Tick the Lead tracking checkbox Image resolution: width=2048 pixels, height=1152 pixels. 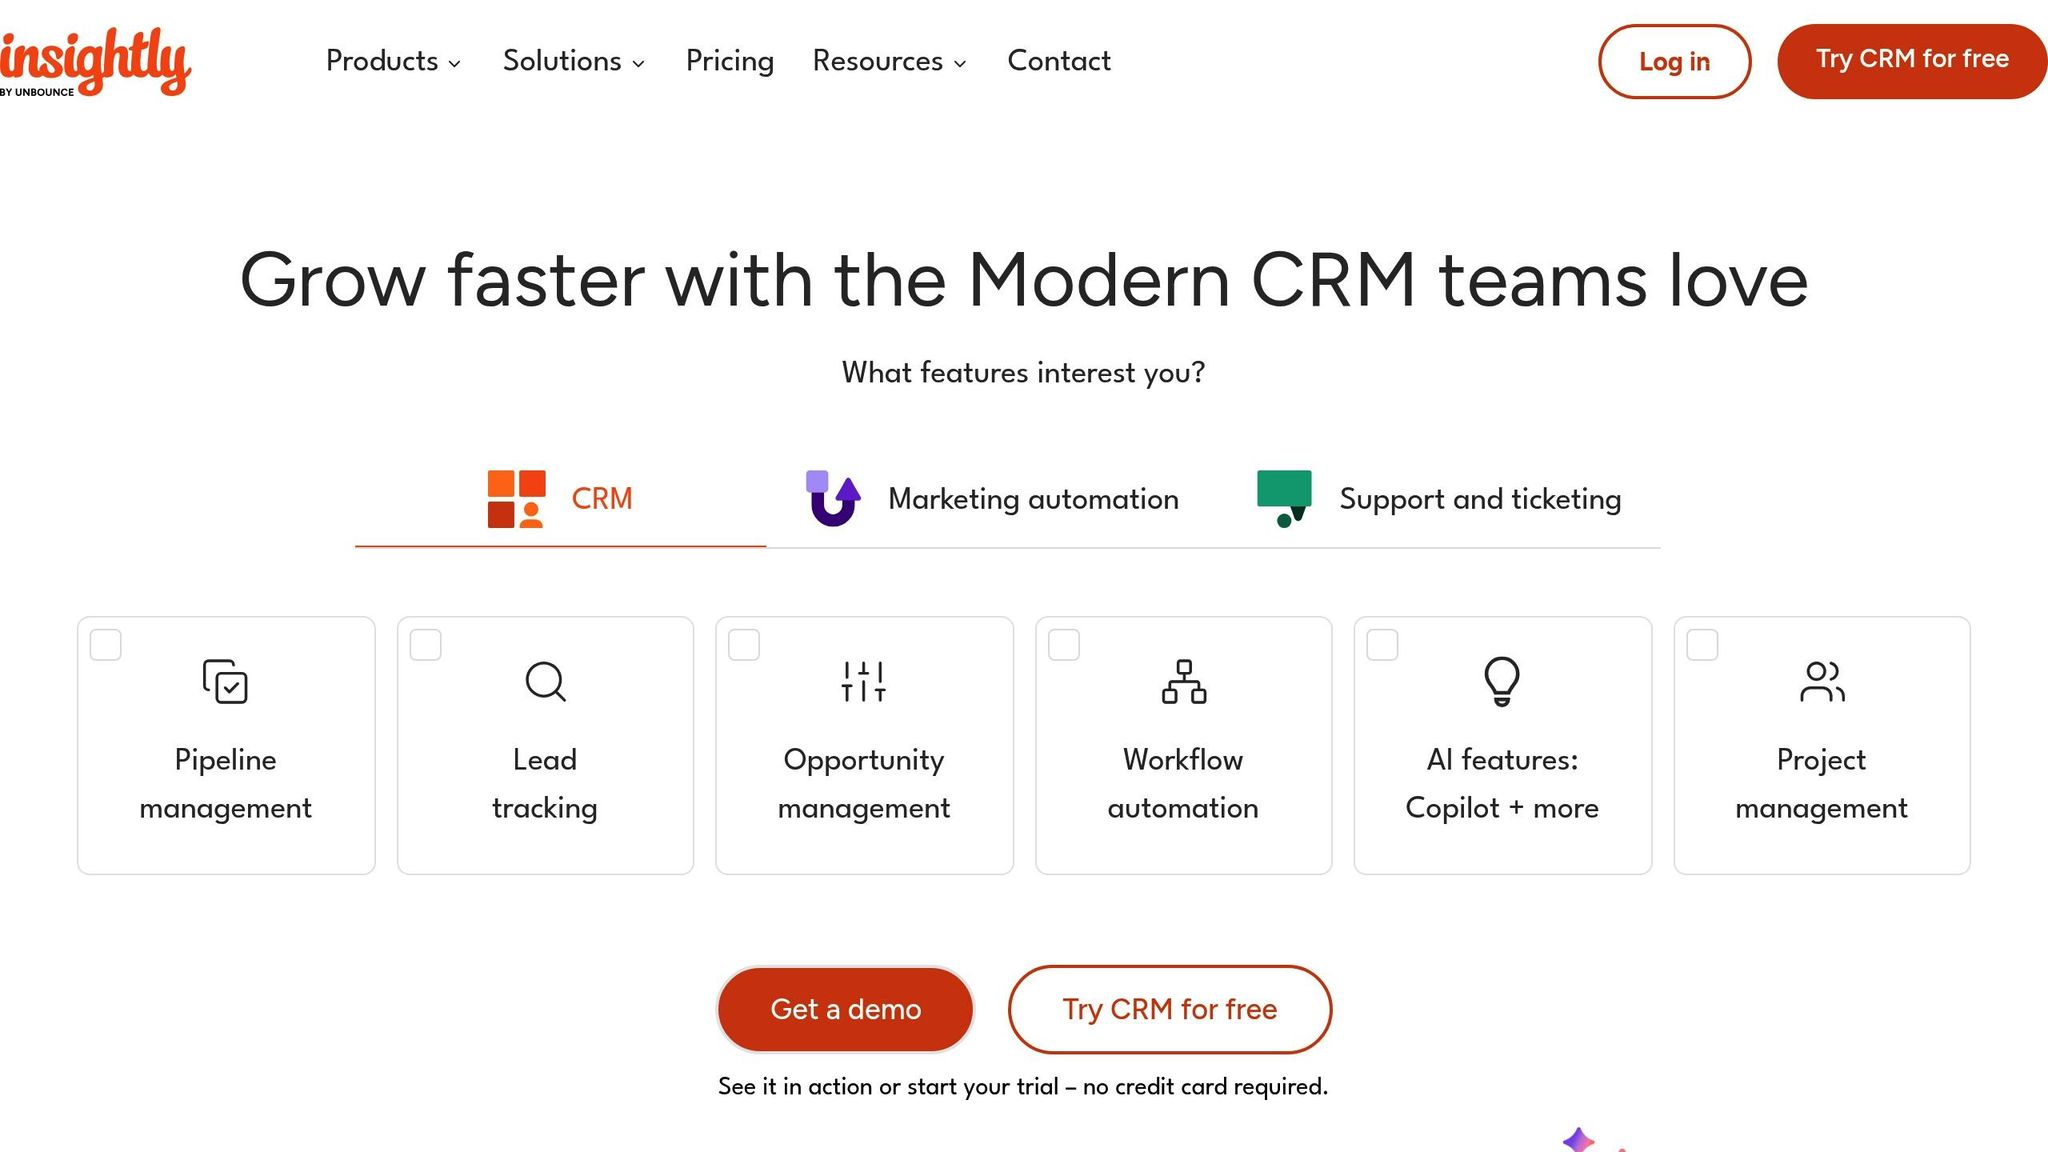pos(426,645)
